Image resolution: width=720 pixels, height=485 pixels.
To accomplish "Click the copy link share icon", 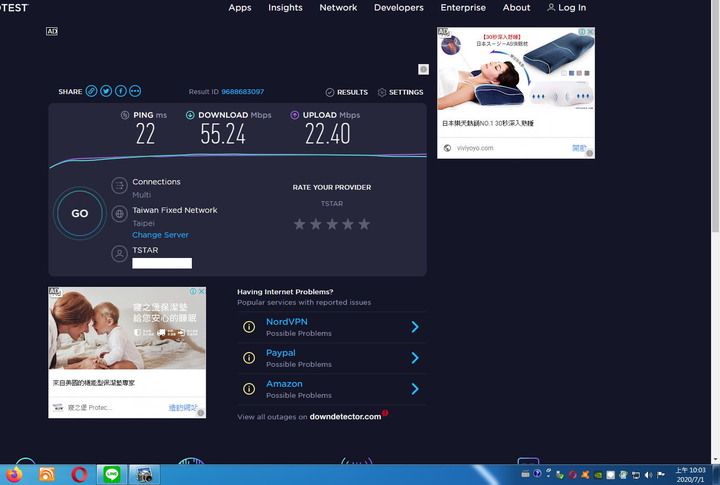I will pos(91,91).
